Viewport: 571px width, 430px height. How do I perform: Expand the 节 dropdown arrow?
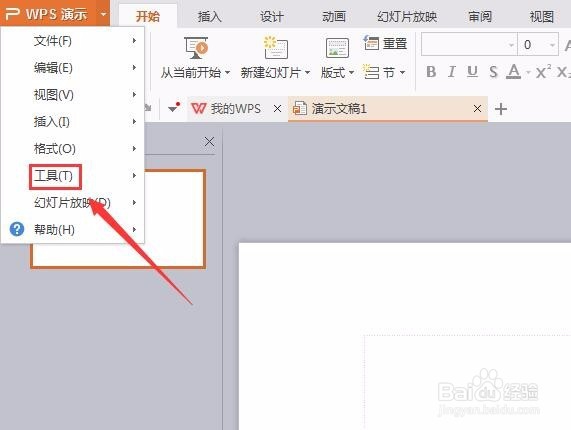coord(402,72)
